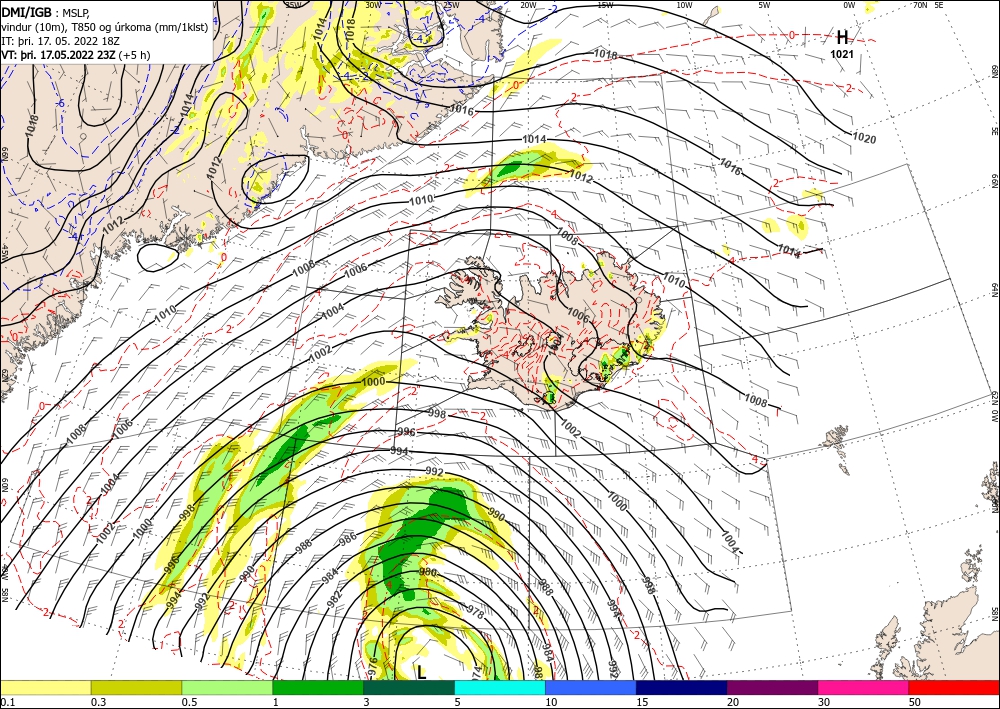Pick the blue 10–15 legend swatch
The height and width of the screenshot is (709, 1000).
[591, 687]
